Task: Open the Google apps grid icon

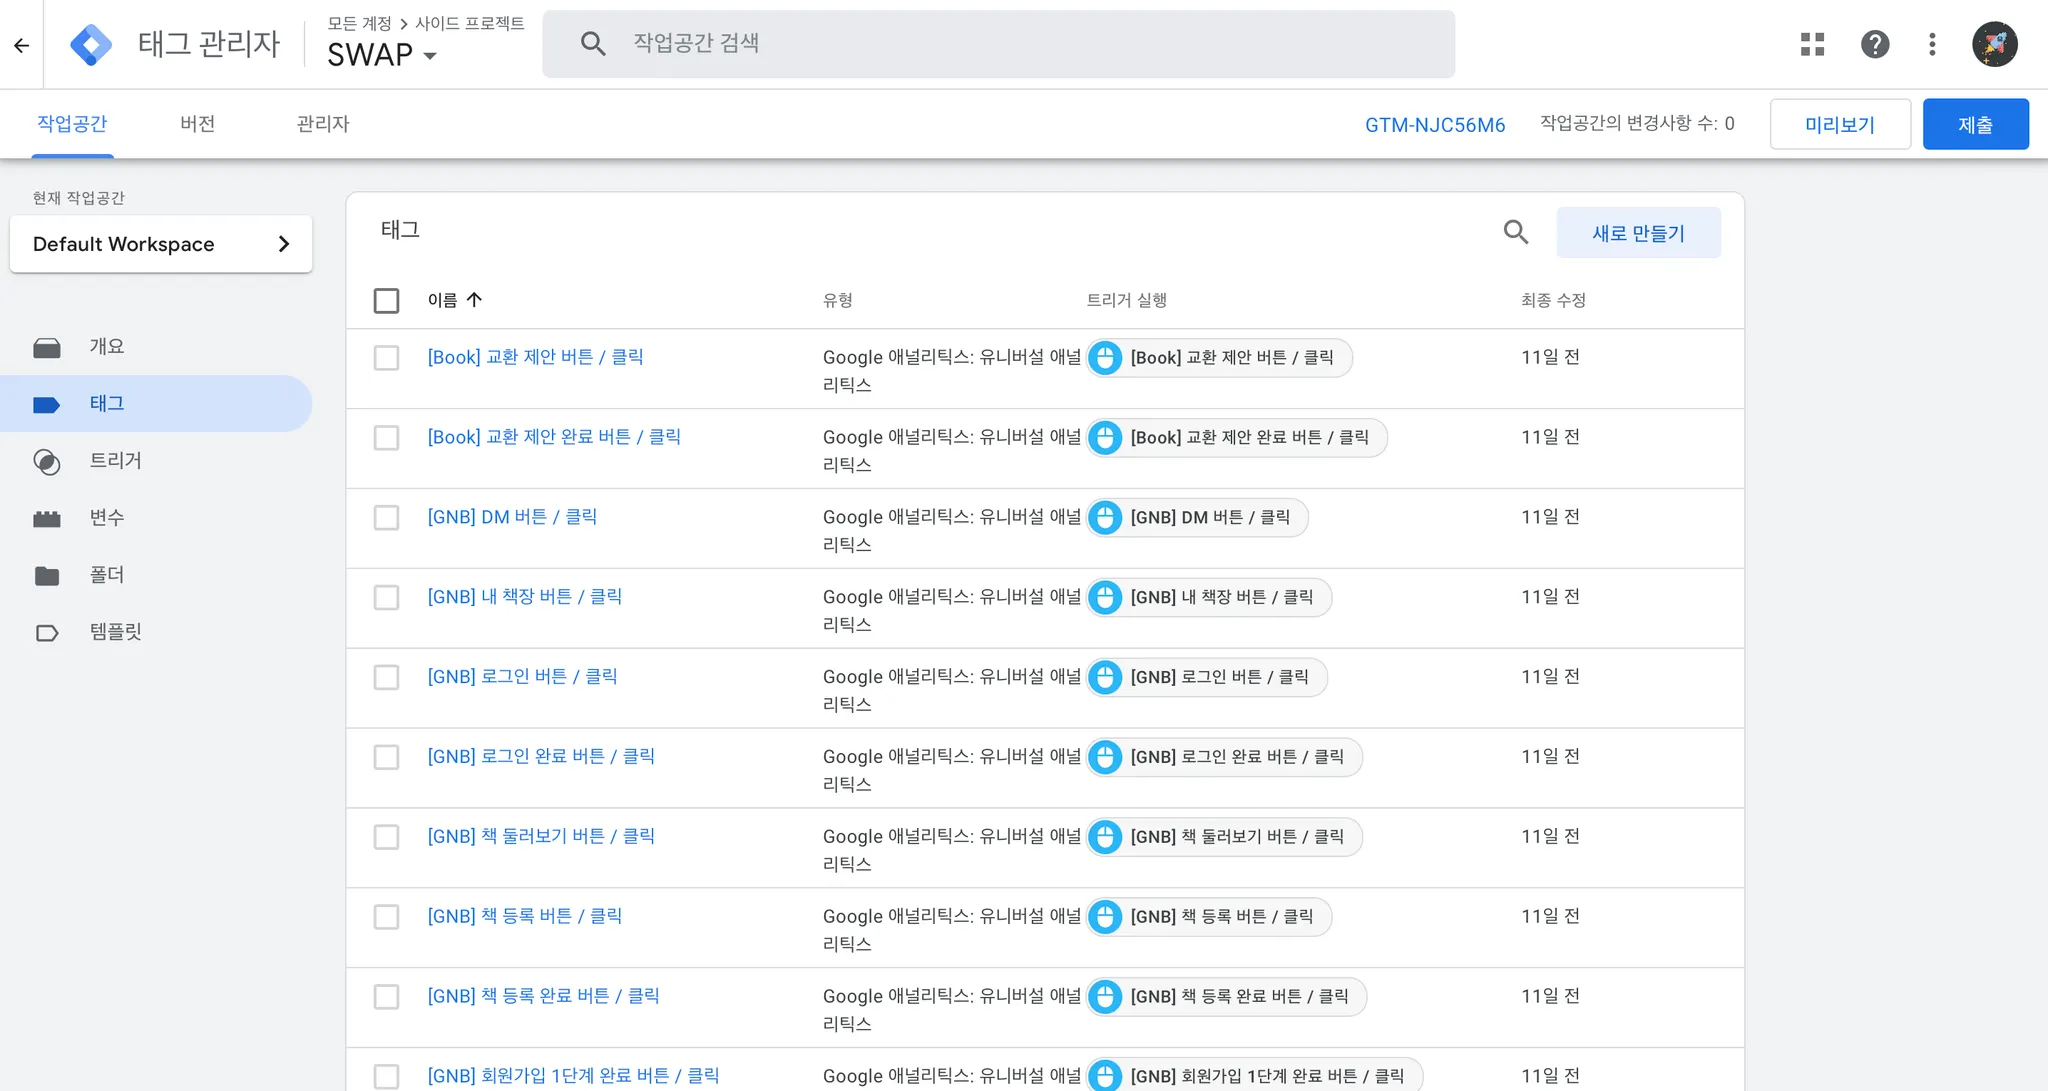Action: pyautogui.click(x=1812, y=44)
